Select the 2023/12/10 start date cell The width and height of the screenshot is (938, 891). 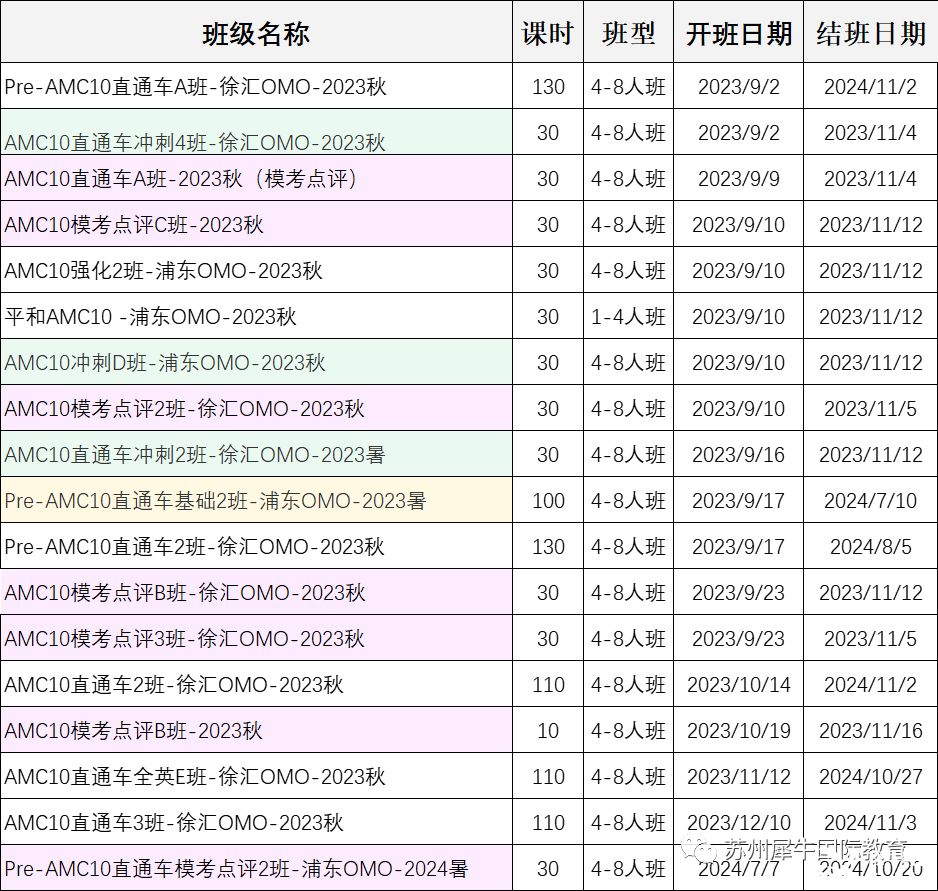click(738, 823)
